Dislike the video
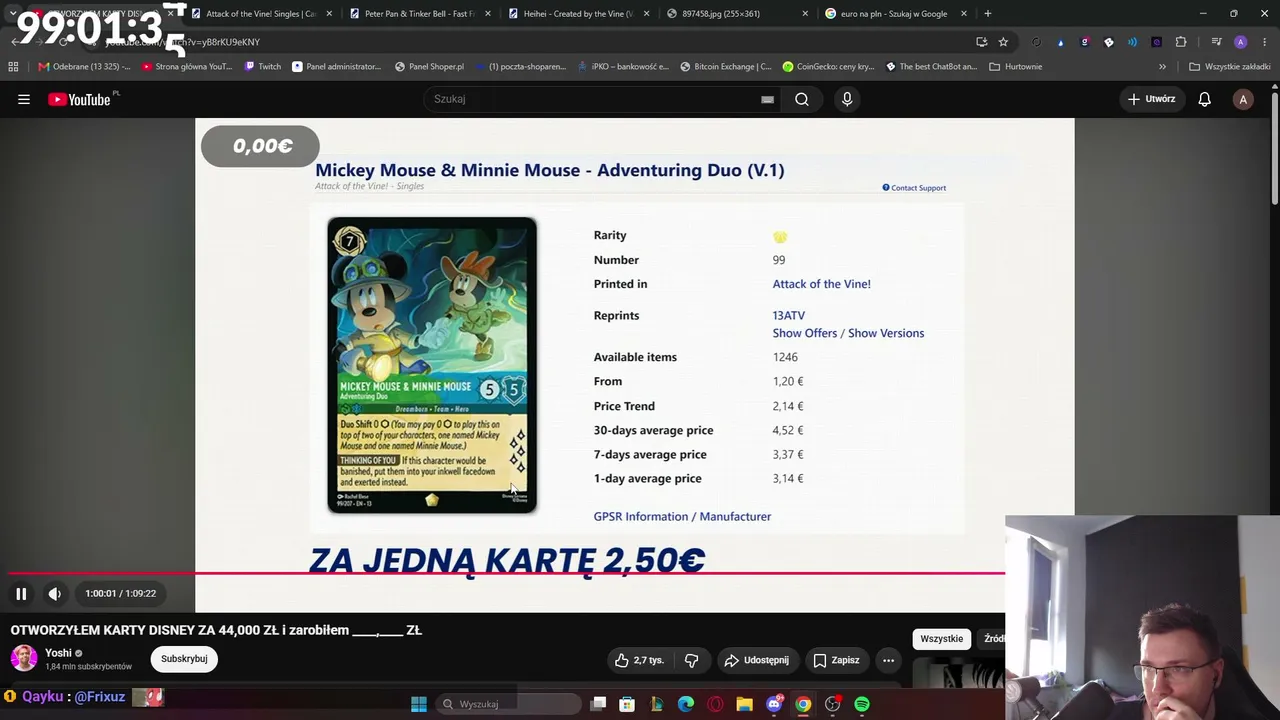 coord(691,660)
